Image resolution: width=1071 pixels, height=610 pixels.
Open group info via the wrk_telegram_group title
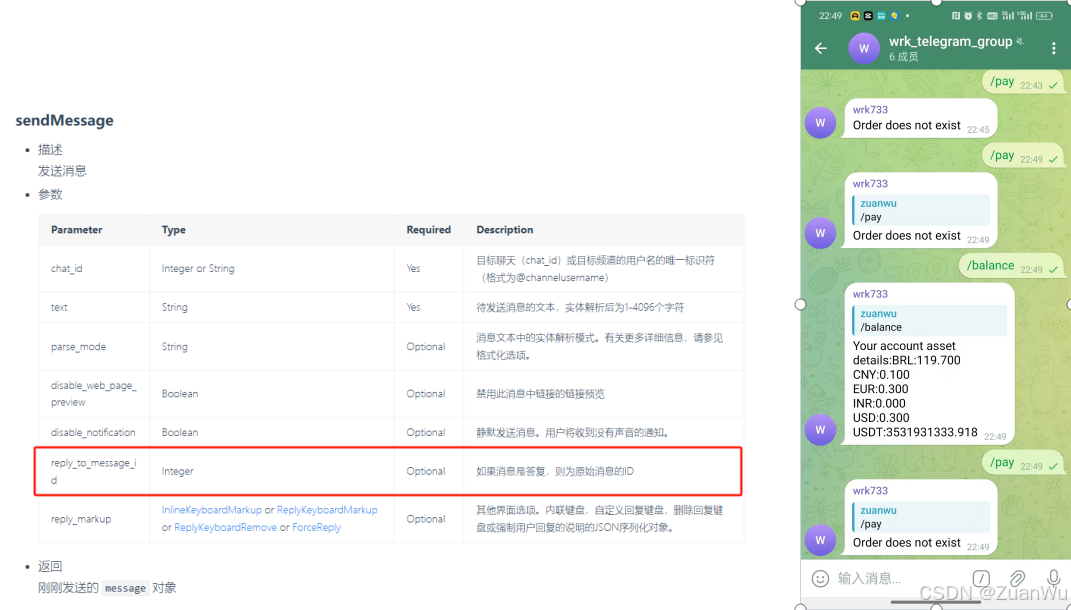click(950, 41)
